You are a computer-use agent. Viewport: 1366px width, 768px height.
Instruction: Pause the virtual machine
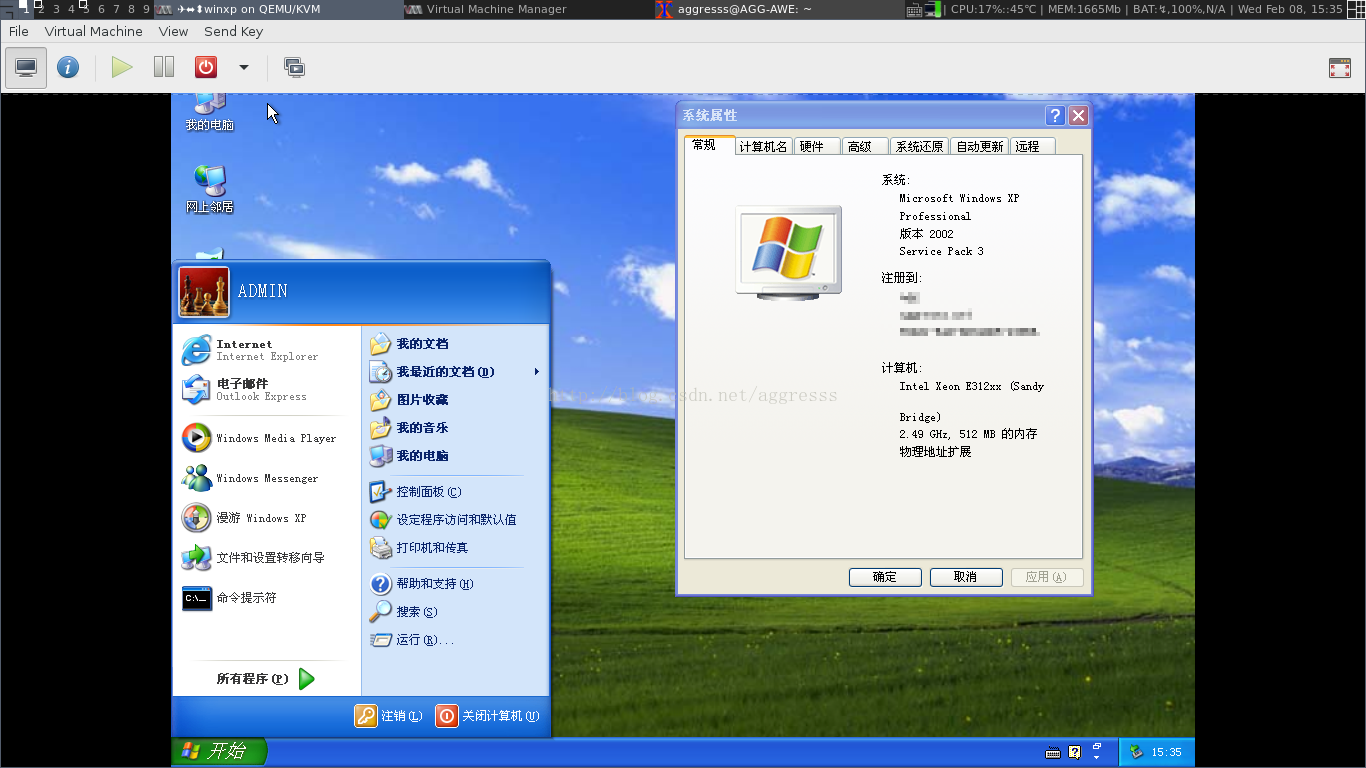click(164, 68)
